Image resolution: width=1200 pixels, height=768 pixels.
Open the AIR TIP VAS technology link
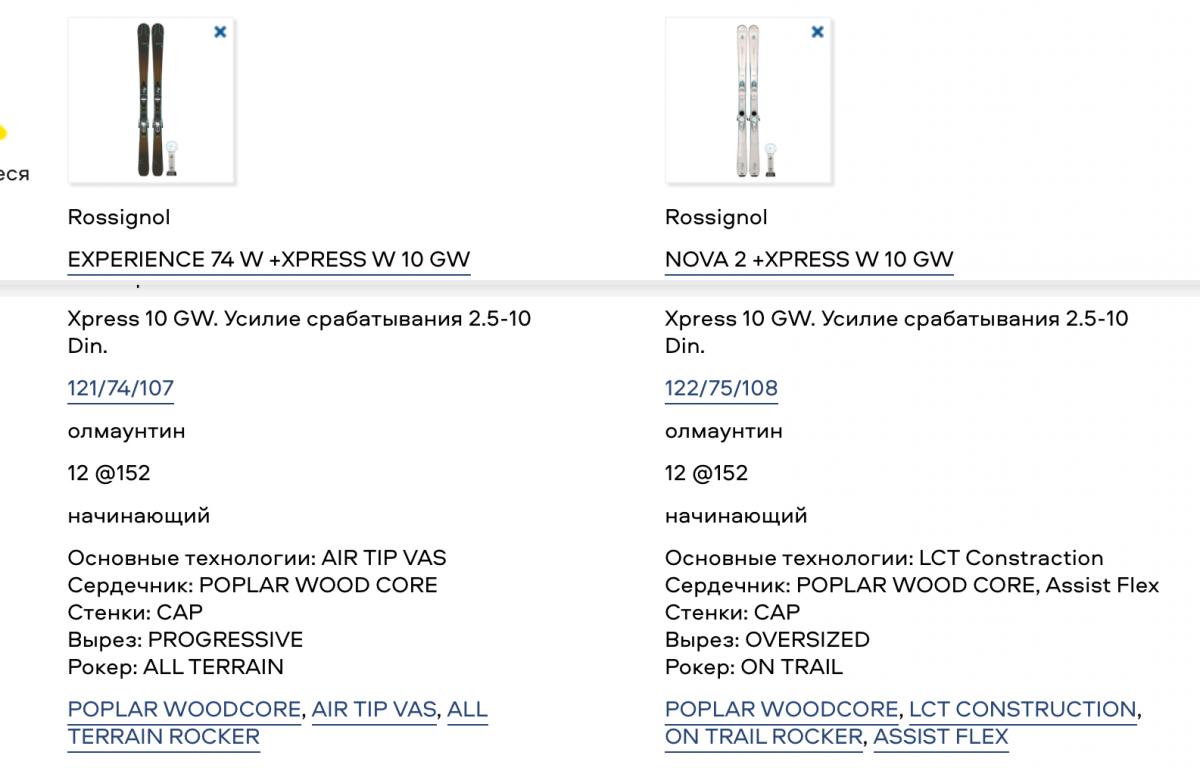[374, 710]
